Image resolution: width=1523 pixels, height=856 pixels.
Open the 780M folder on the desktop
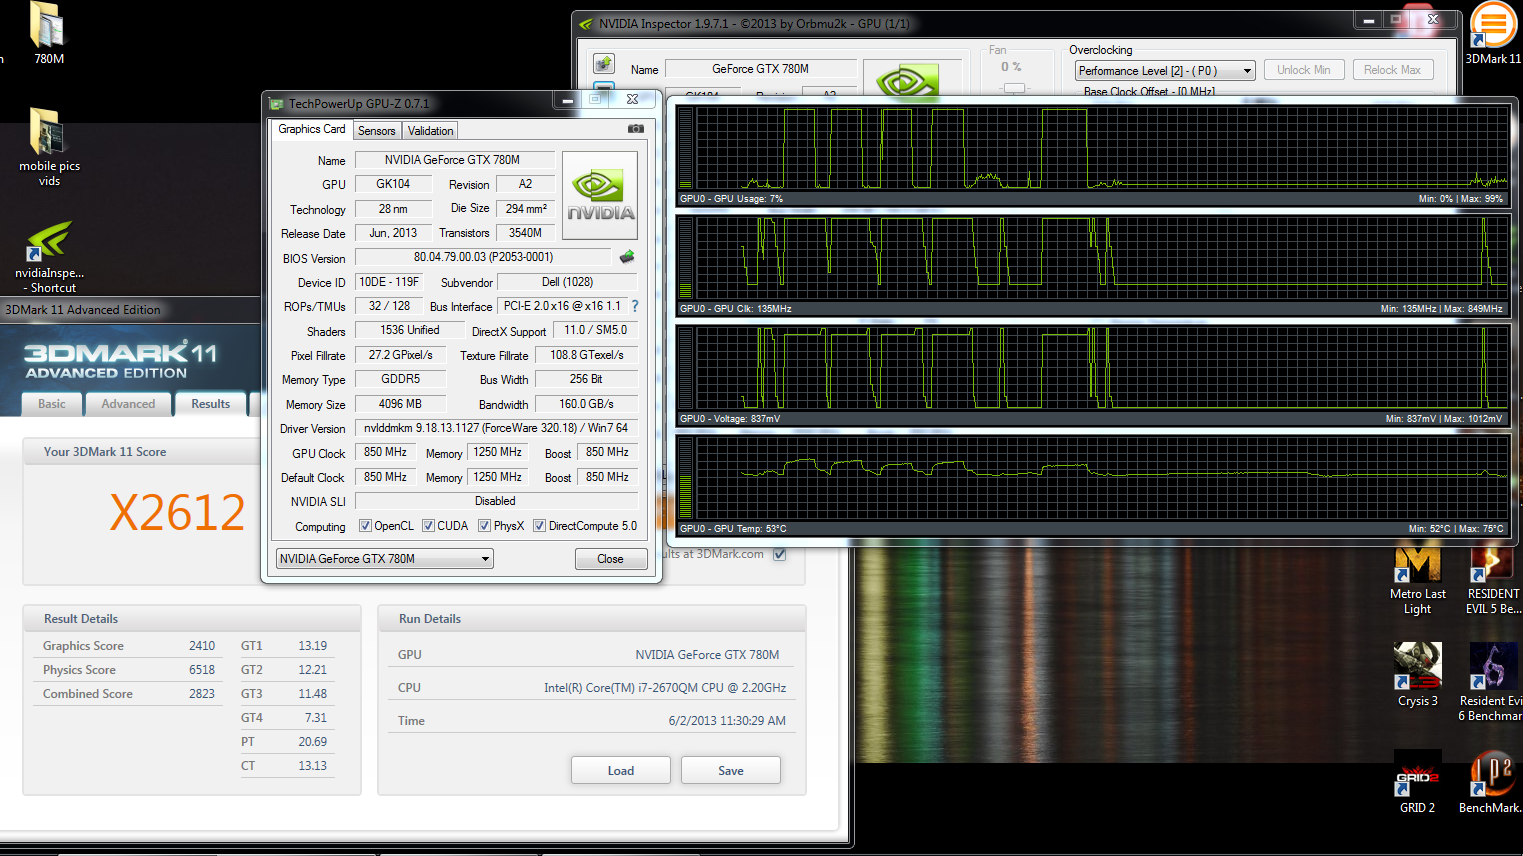point(48,26)
